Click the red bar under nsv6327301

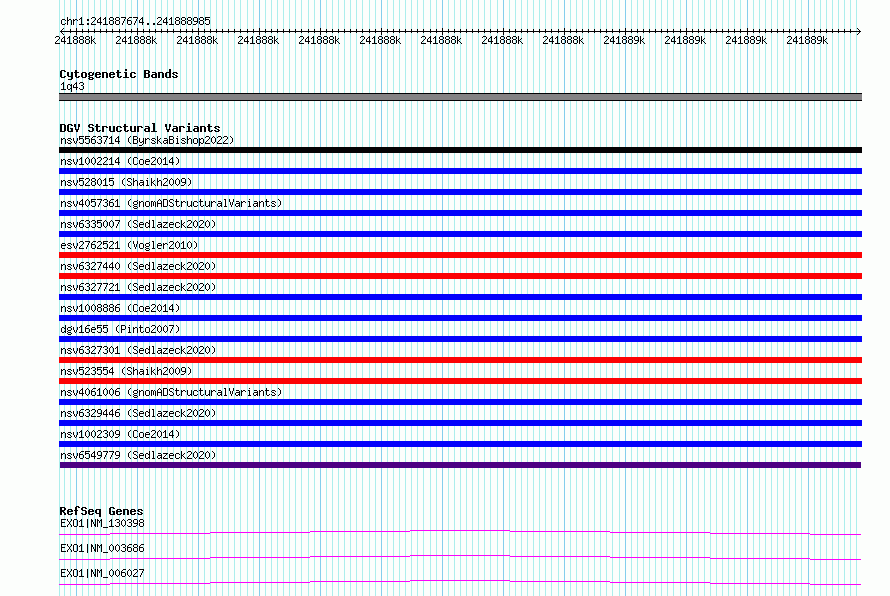[x=460, y=360]
